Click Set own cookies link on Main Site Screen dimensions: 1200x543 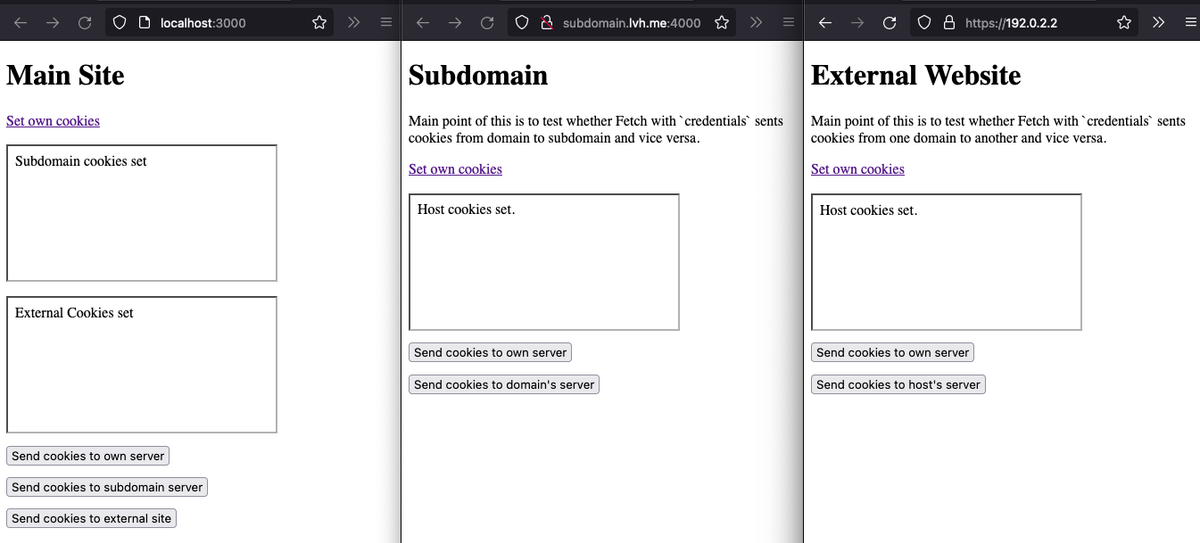tap(53, 121)
